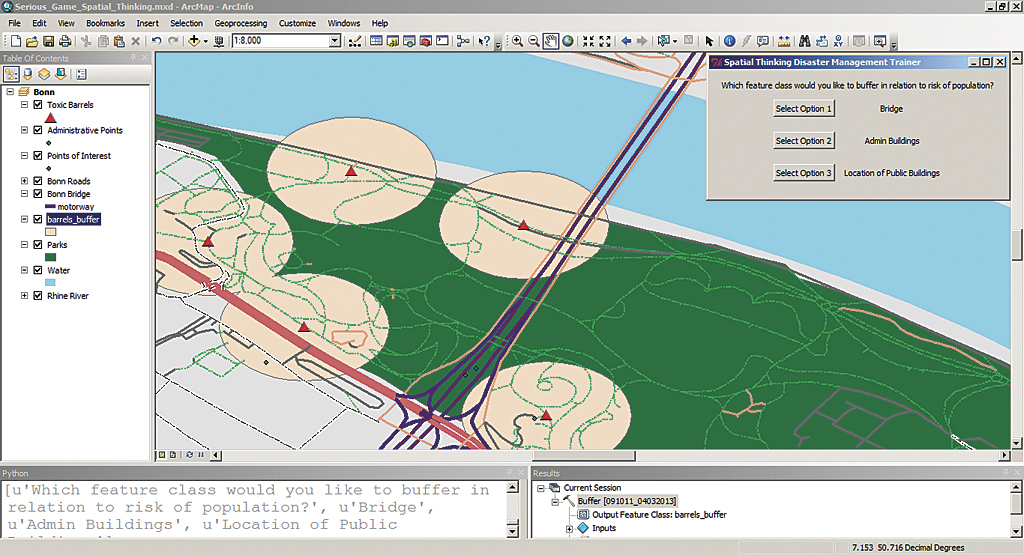
Task: Expand the Inputs node in Results
Action: [570, 528]
